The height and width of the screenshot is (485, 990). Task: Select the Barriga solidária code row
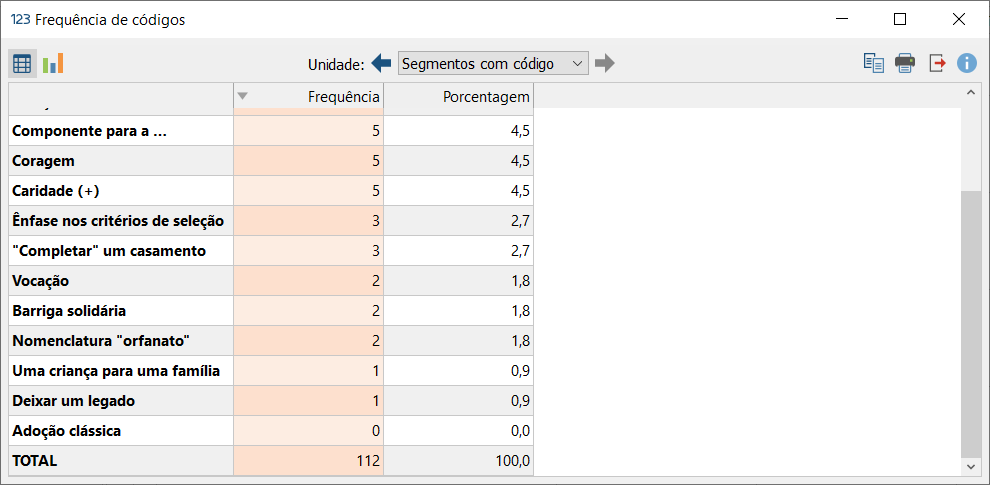click(x=271, y=311)
